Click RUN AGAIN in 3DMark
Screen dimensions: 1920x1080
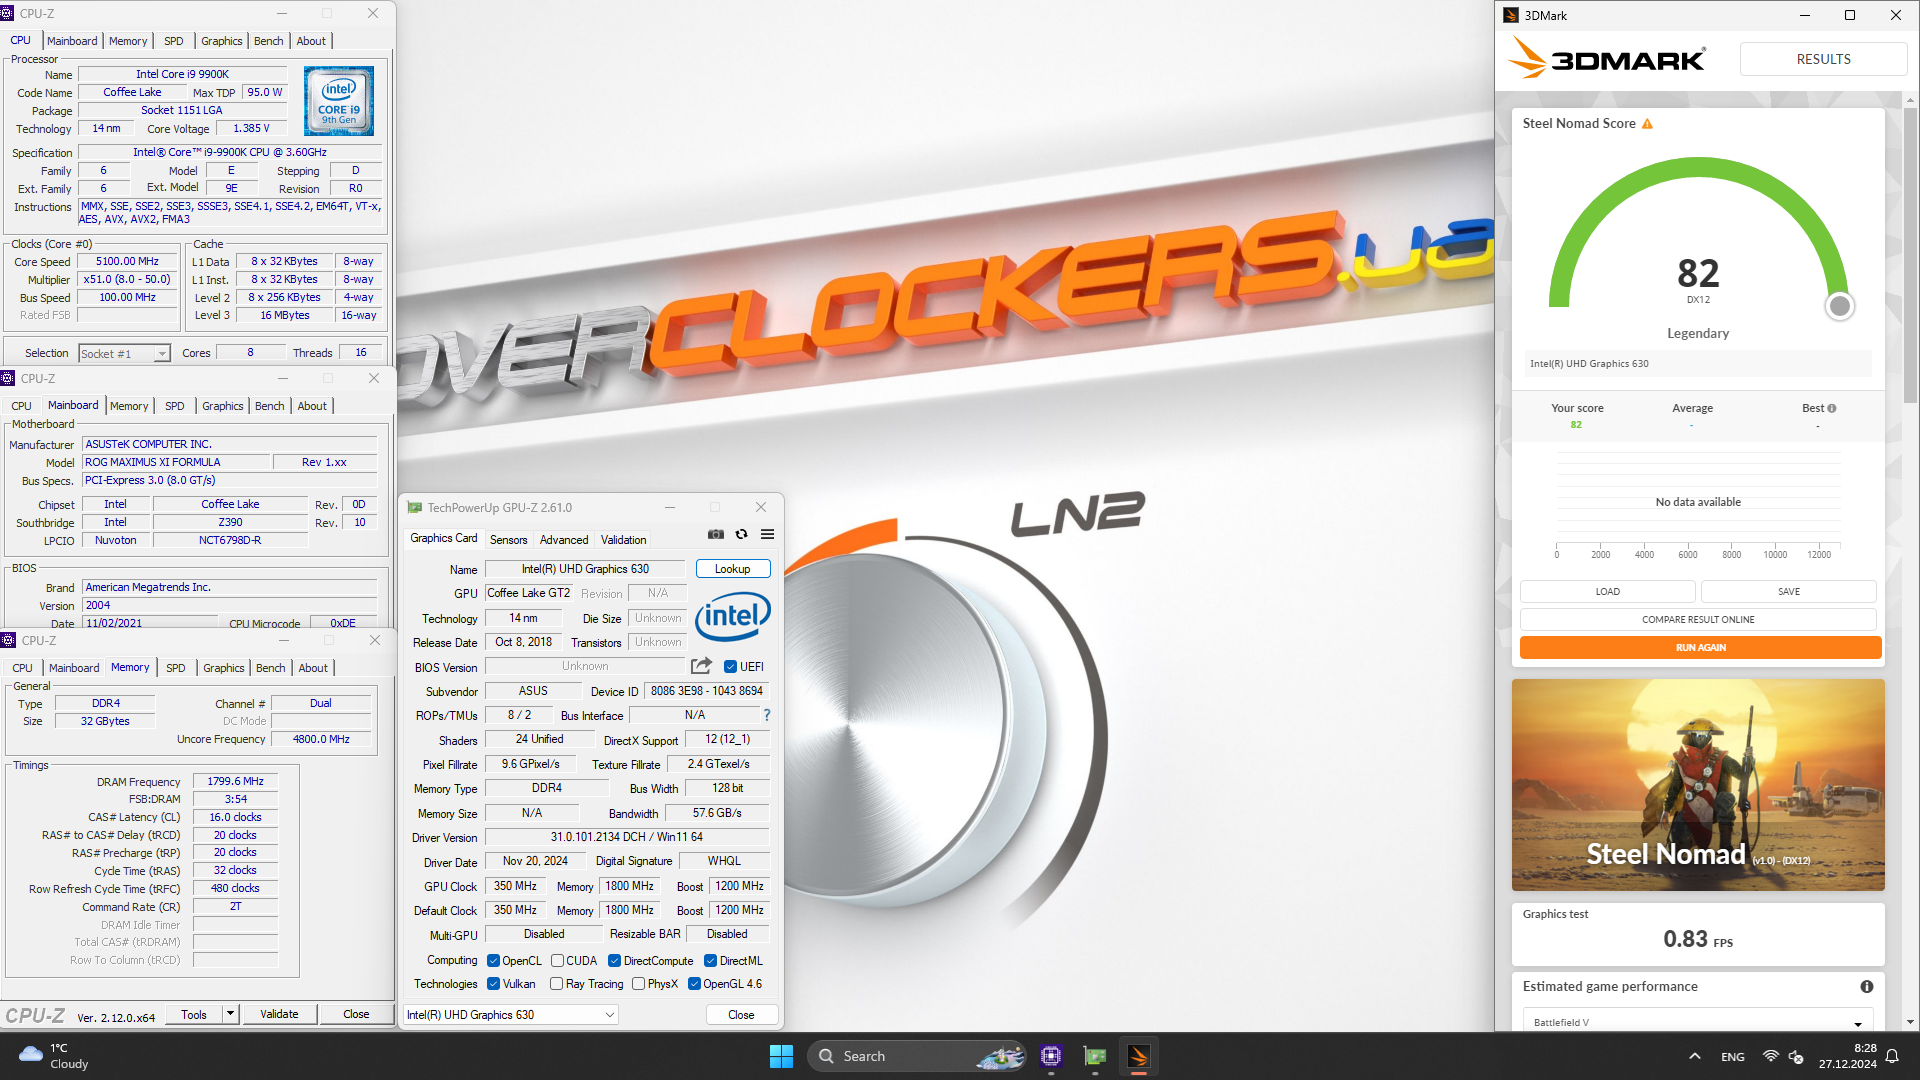[1700, 647]
